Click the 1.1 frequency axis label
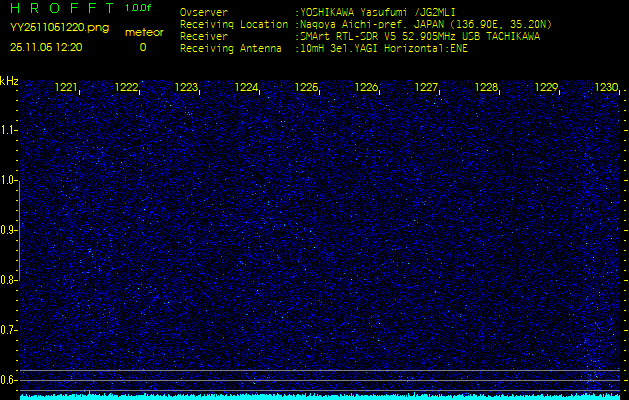This screenshot has height=400, width=629. 9,130
